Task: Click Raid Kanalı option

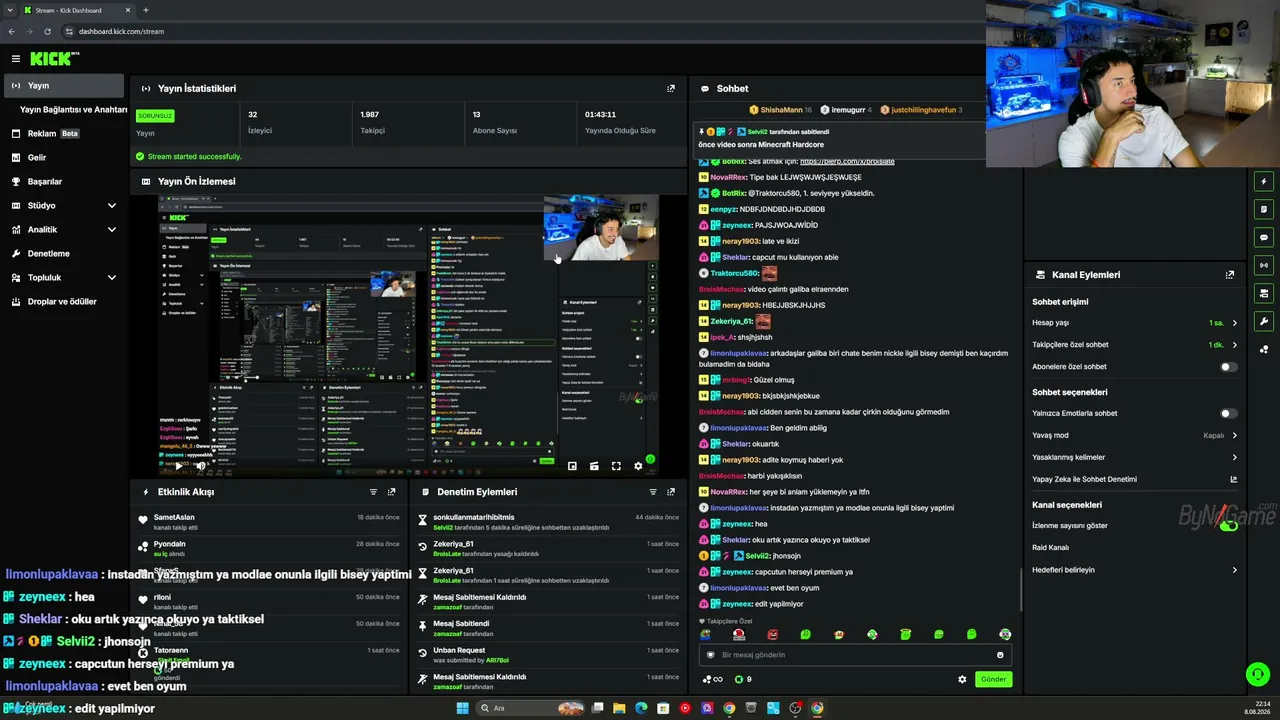Action: 1050,548
